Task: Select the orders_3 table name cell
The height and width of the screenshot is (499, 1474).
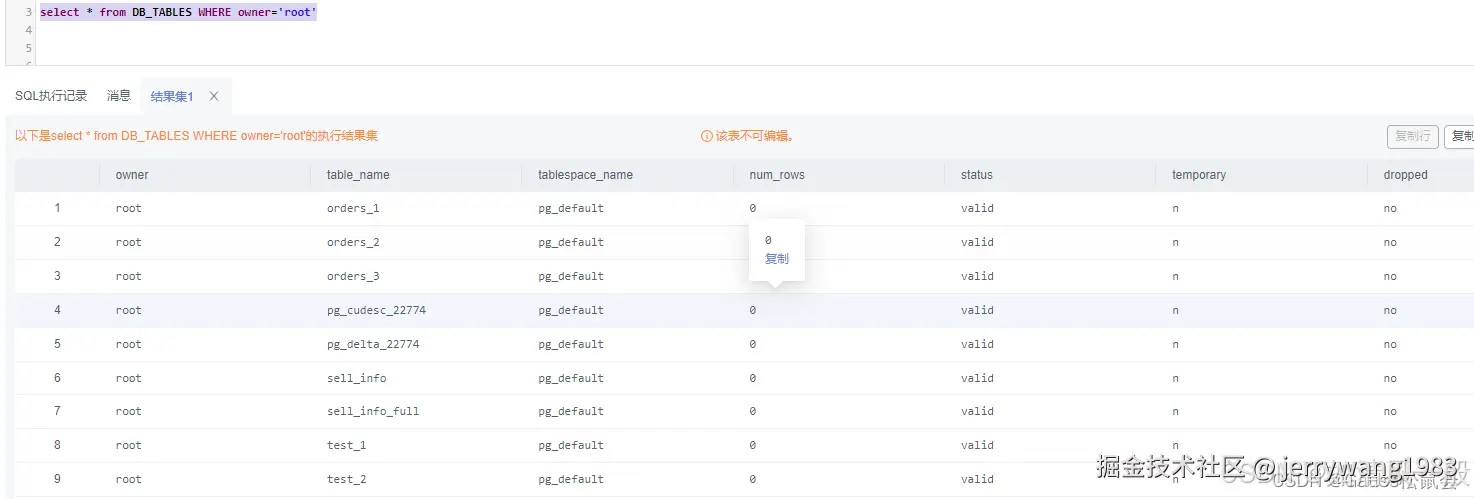Action: pyautogui.click(x=353, y=277)
